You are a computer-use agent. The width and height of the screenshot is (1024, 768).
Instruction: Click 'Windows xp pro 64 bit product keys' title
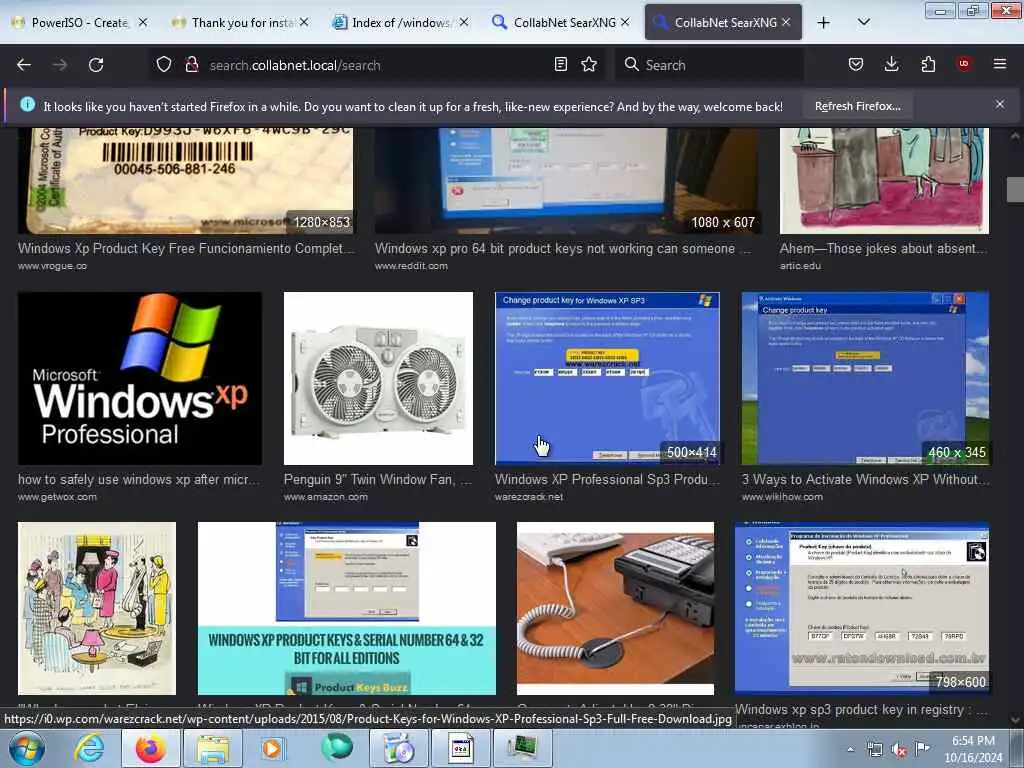coord(563,249)
